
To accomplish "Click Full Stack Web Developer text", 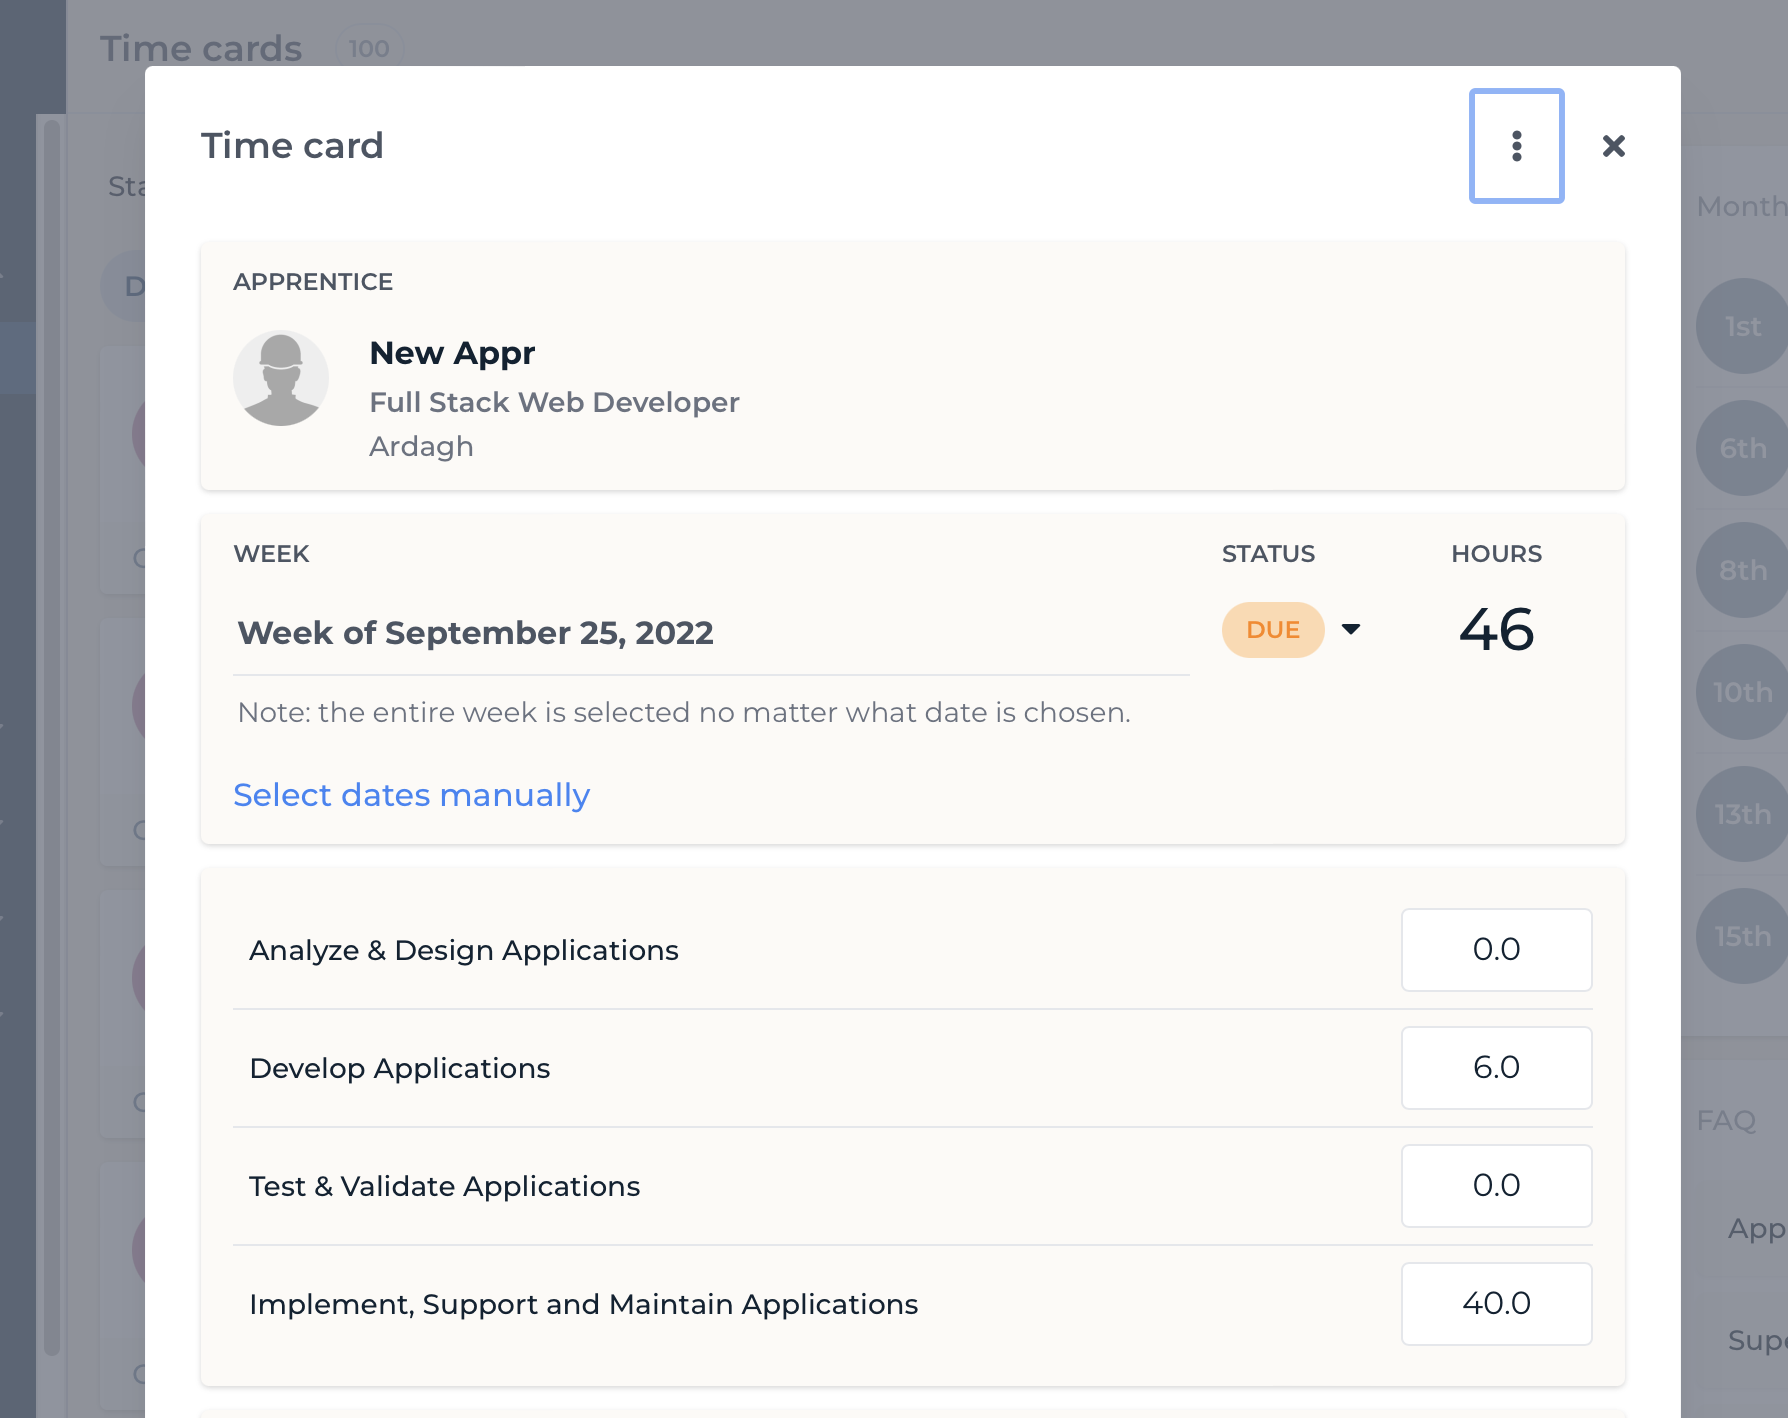I will point(554,402).
